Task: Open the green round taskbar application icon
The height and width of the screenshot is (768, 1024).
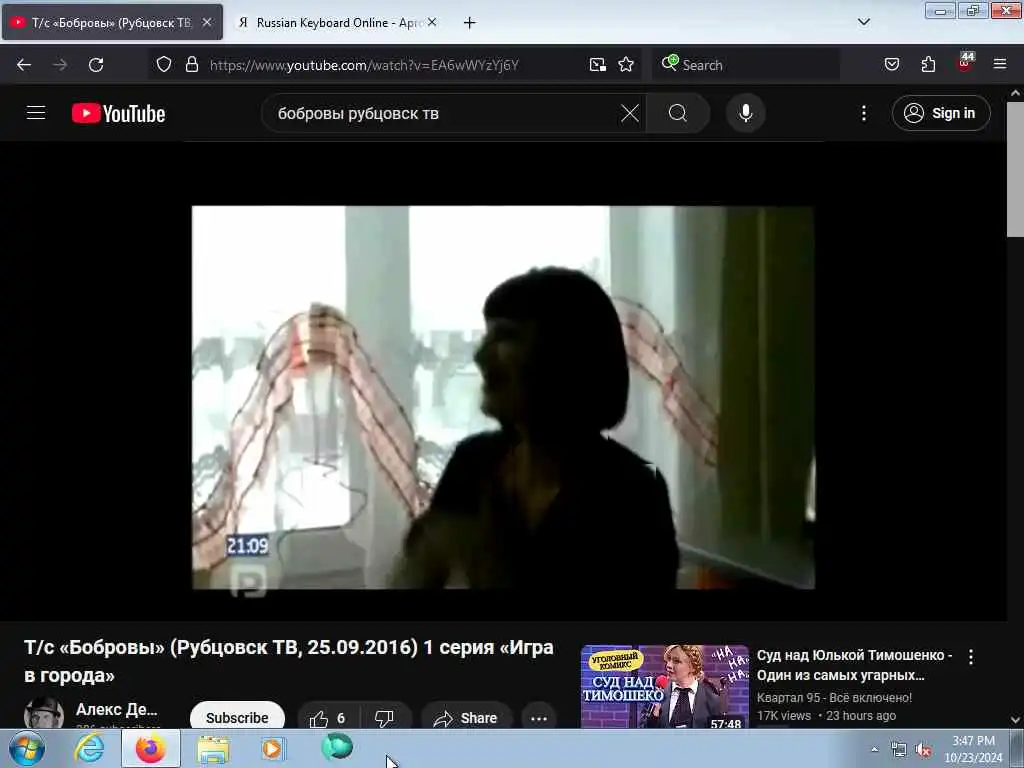Action: click(x=336, y=747)
